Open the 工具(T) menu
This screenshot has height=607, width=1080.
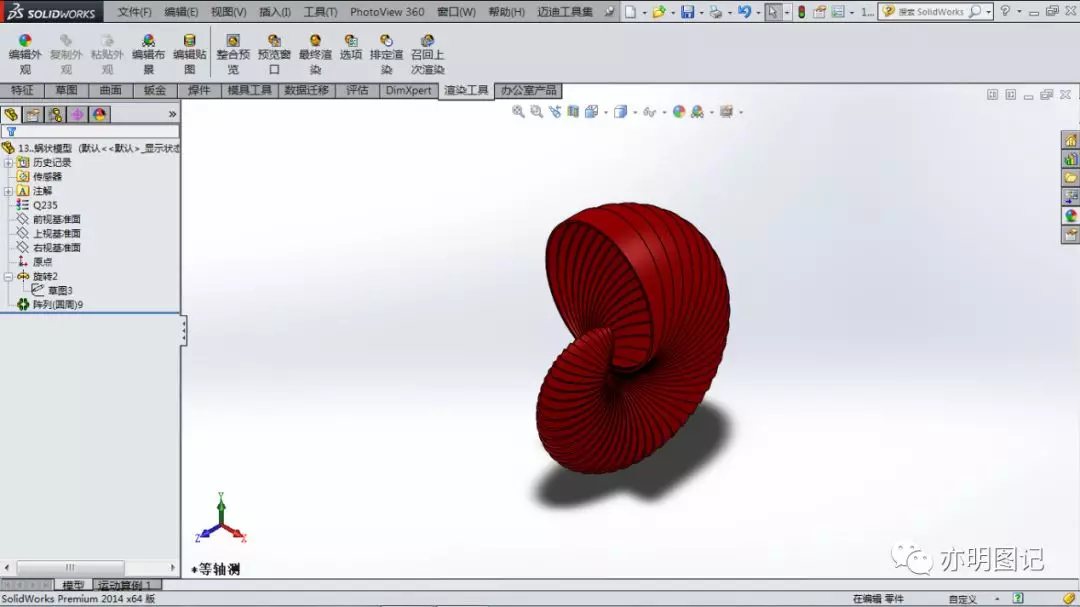click(x=320, y=12)
